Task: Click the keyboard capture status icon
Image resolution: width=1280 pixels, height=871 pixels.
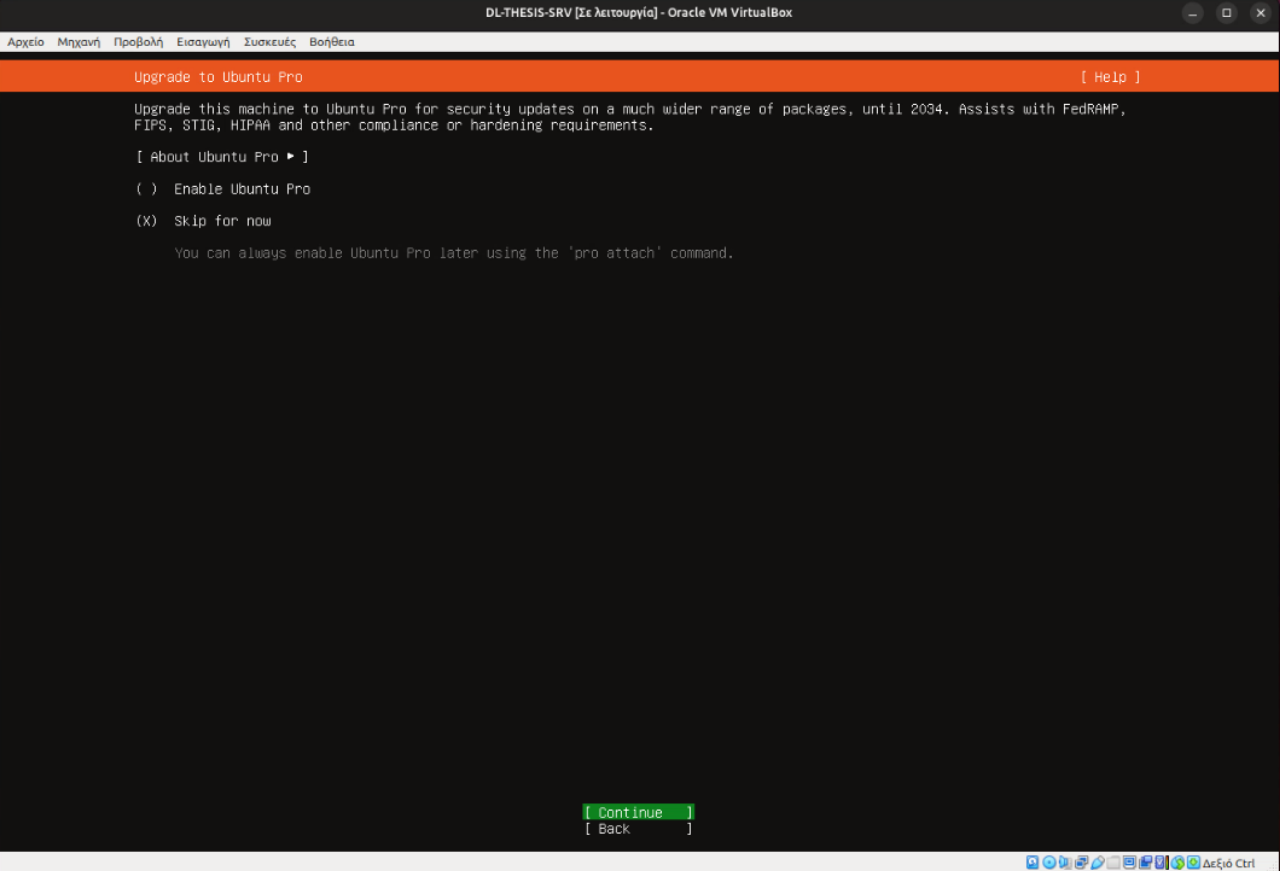Action: click(1194, 862)
